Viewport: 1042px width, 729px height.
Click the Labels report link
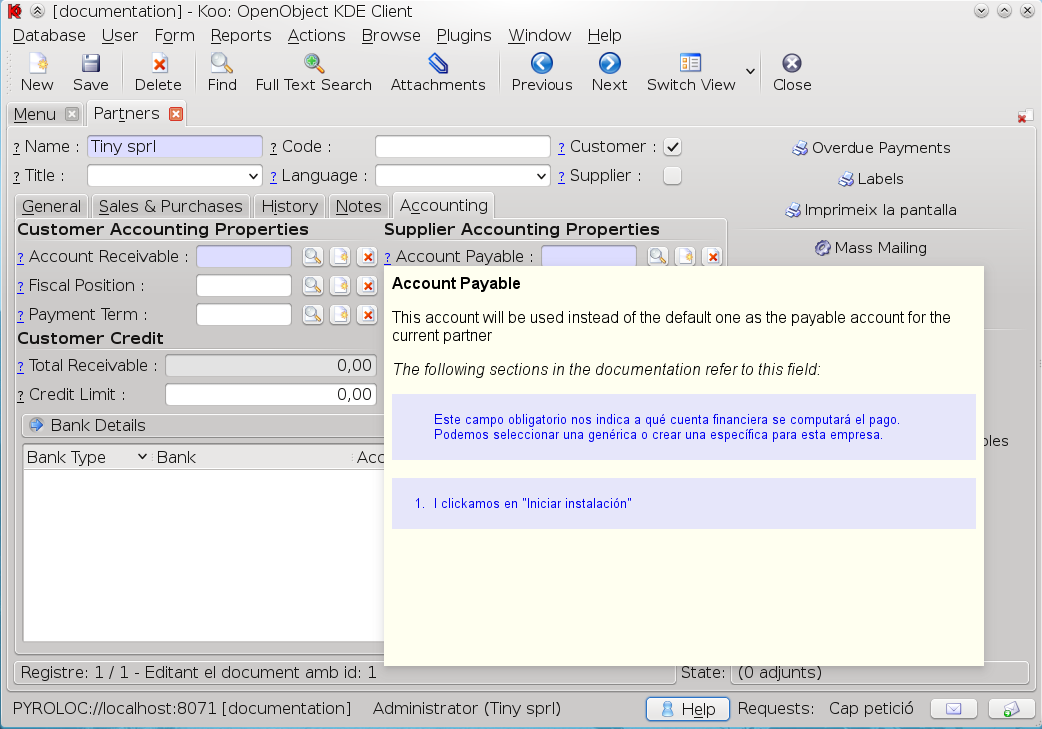871,179
